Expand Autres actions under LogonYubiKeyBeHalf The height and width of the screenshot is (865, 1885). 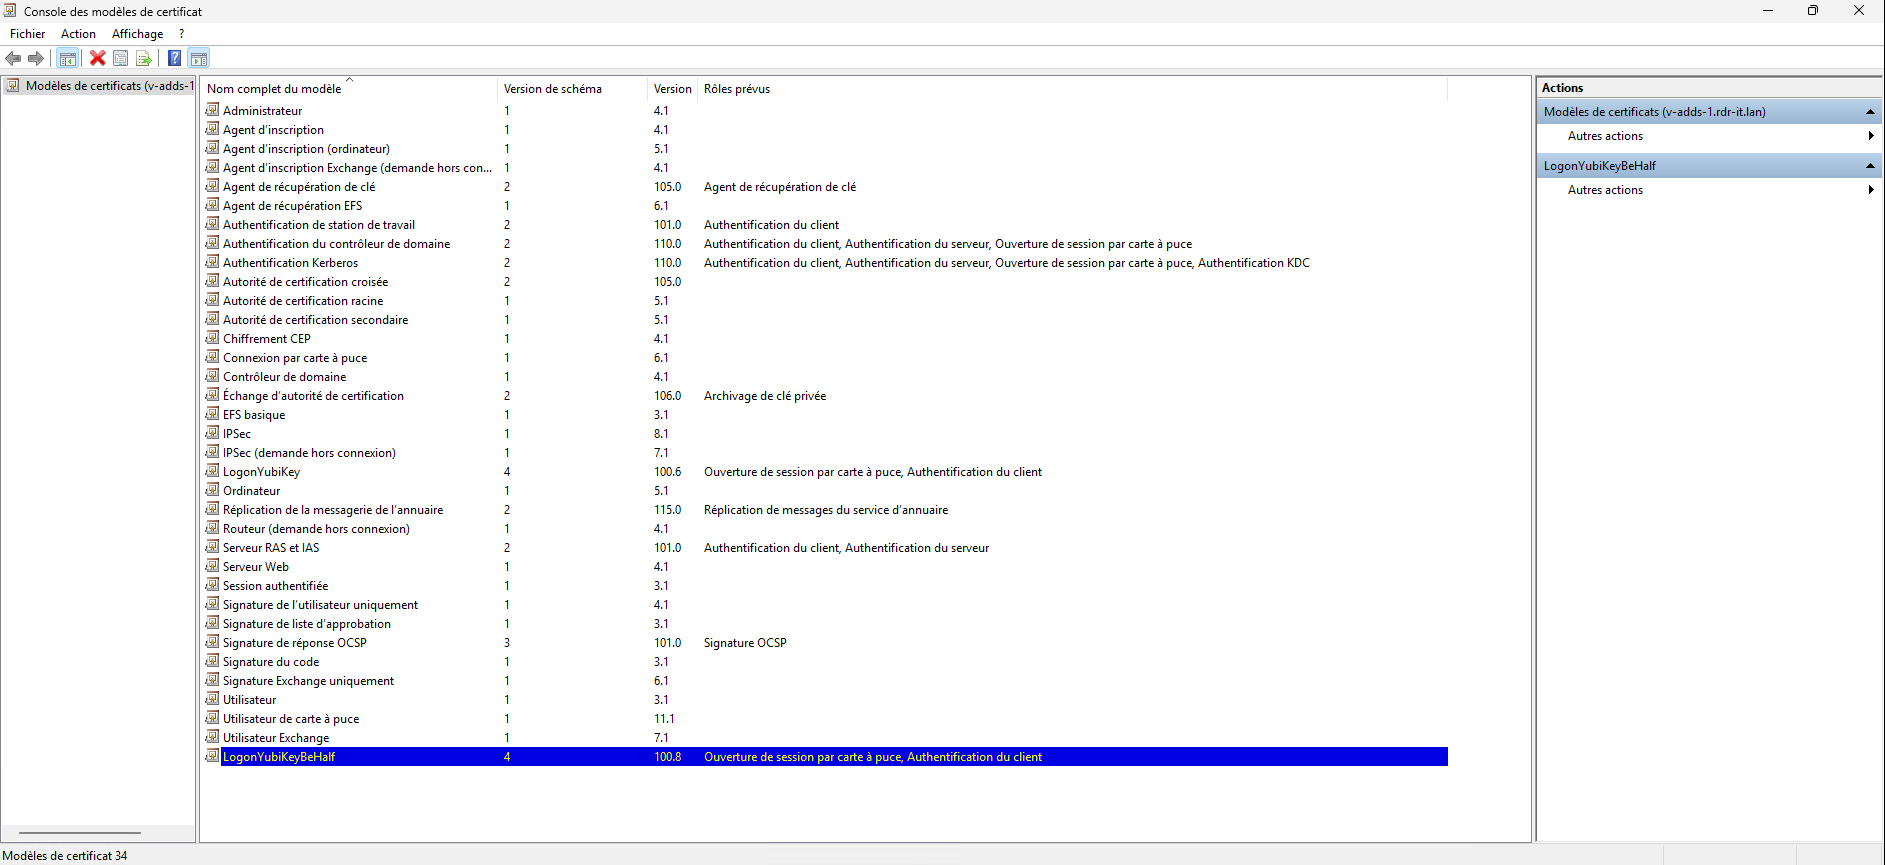(x=1605, y=190)
